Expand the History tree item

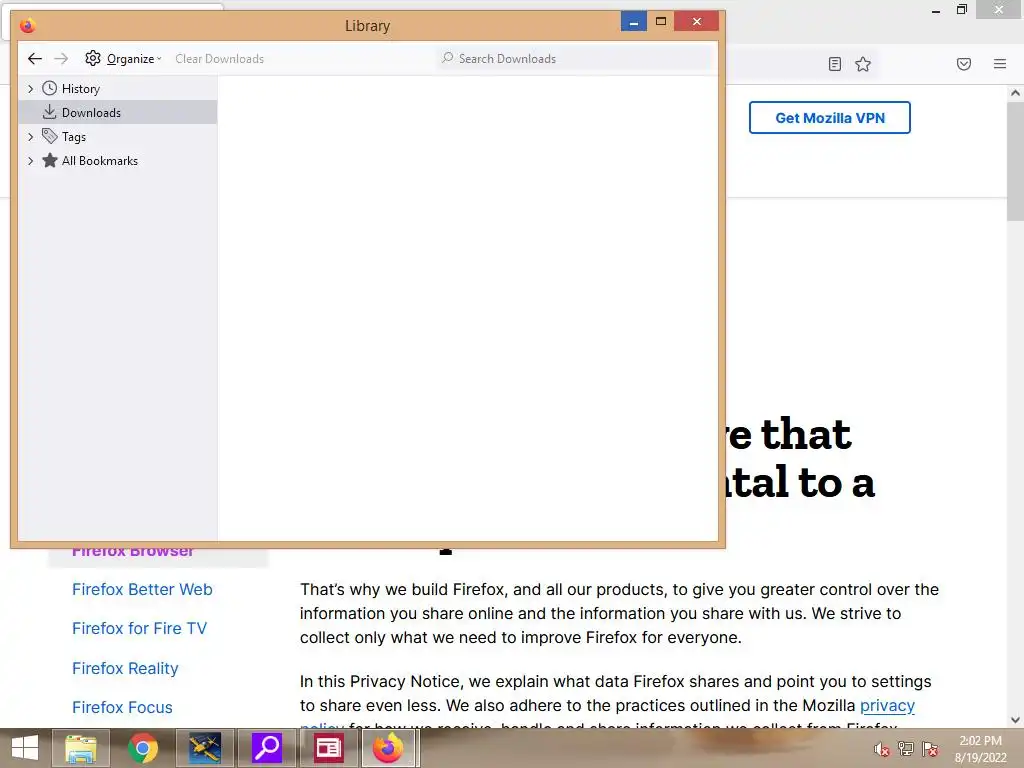30,89
